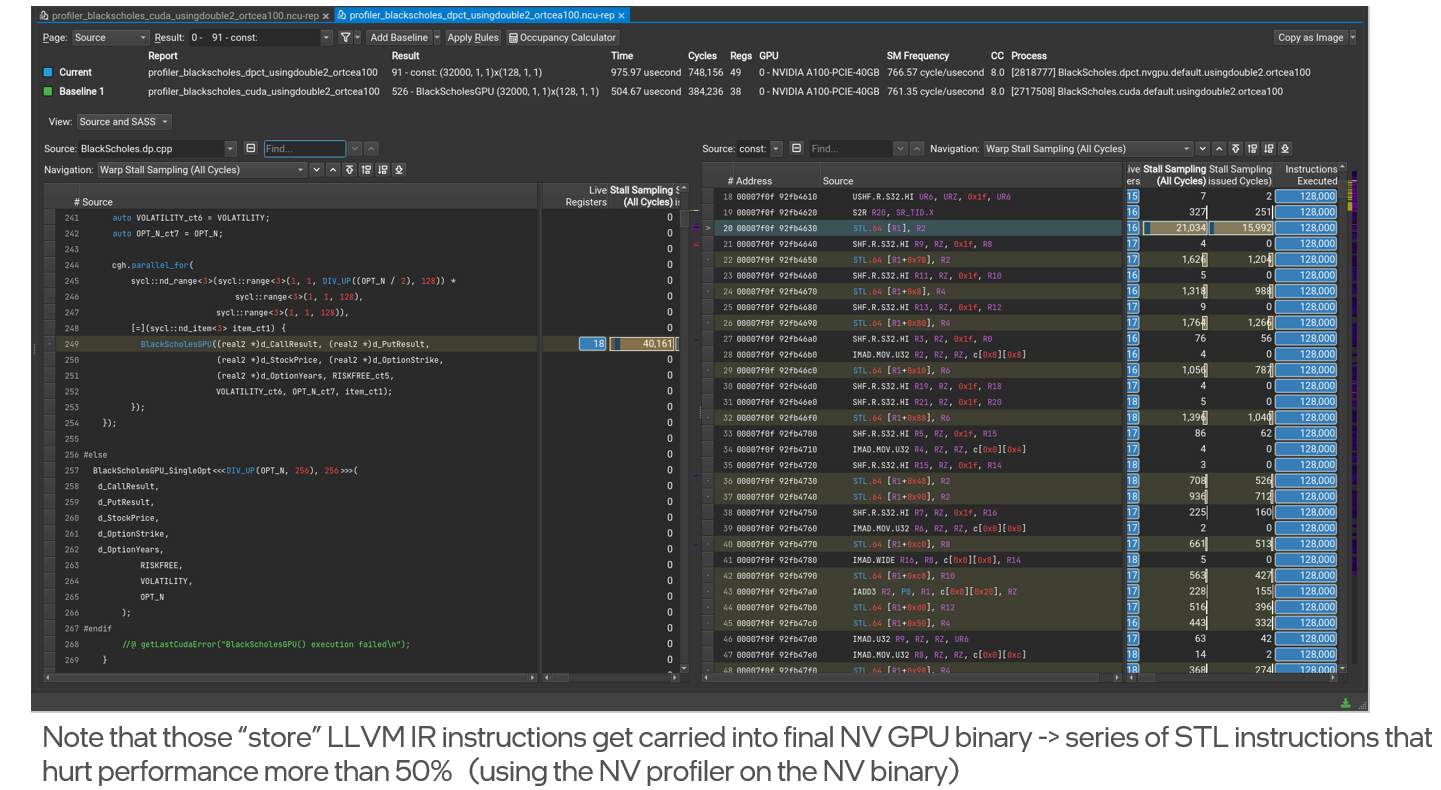This screenshot has width=1441, height=790.
Task: Expand the filter options arrow beside funnel
Action: pyautogui.click(x=357, y=38)
